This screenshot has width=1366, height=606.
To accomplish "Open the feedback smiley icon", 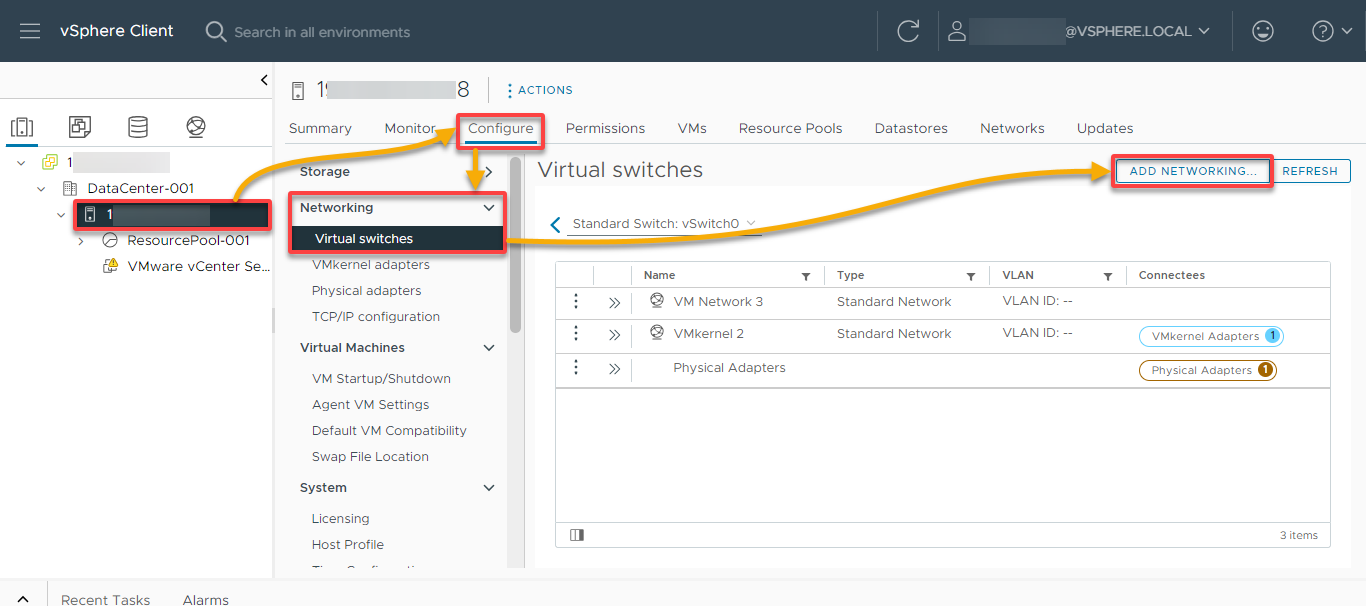I will [1263, 31].
